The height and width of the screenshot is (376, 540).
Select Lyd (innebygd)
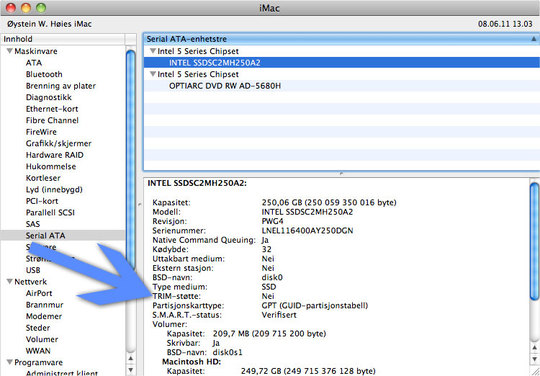54,190
